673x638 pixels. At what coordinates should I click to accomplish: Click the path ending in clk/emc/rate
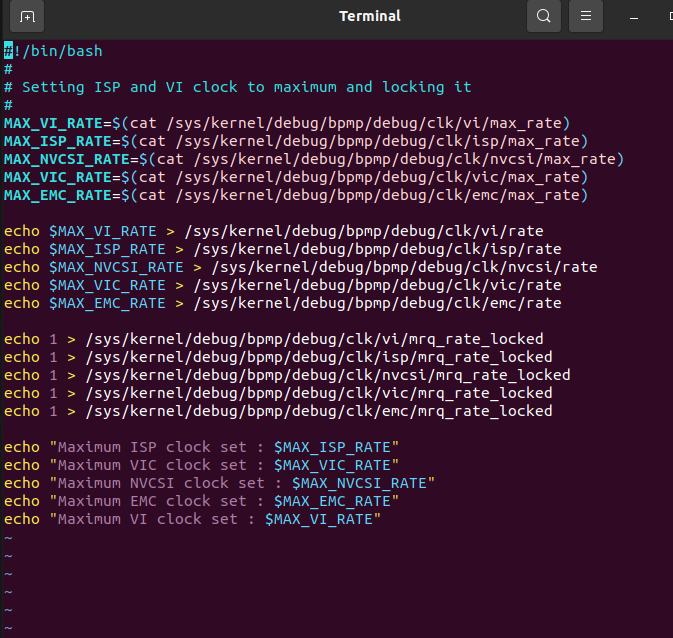(x=377, y=304)
